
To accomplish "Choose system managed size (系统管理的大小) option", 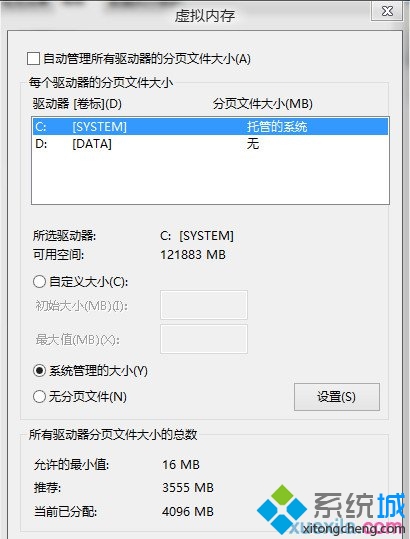I will [x=39, y=371].
